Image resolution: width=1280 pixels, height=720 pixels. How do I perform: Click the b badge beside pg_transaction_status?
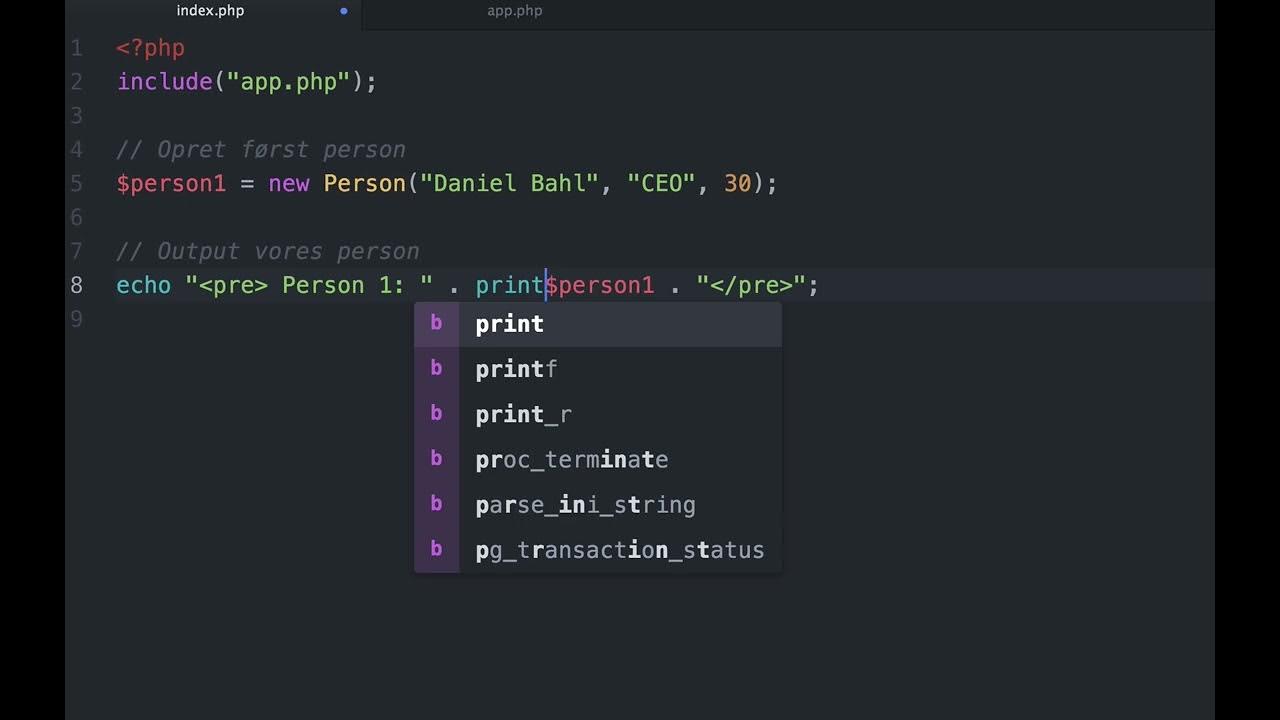[x=437, y=549]
